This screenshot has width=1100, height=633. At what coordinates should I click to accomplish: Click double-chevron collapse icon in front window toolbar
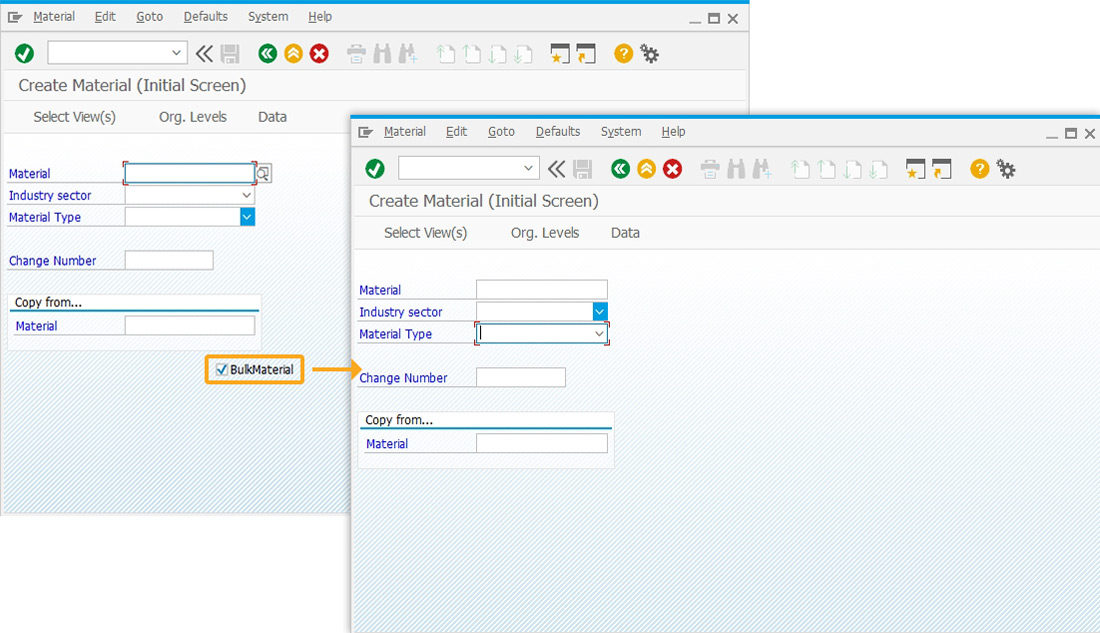[556, 168]
